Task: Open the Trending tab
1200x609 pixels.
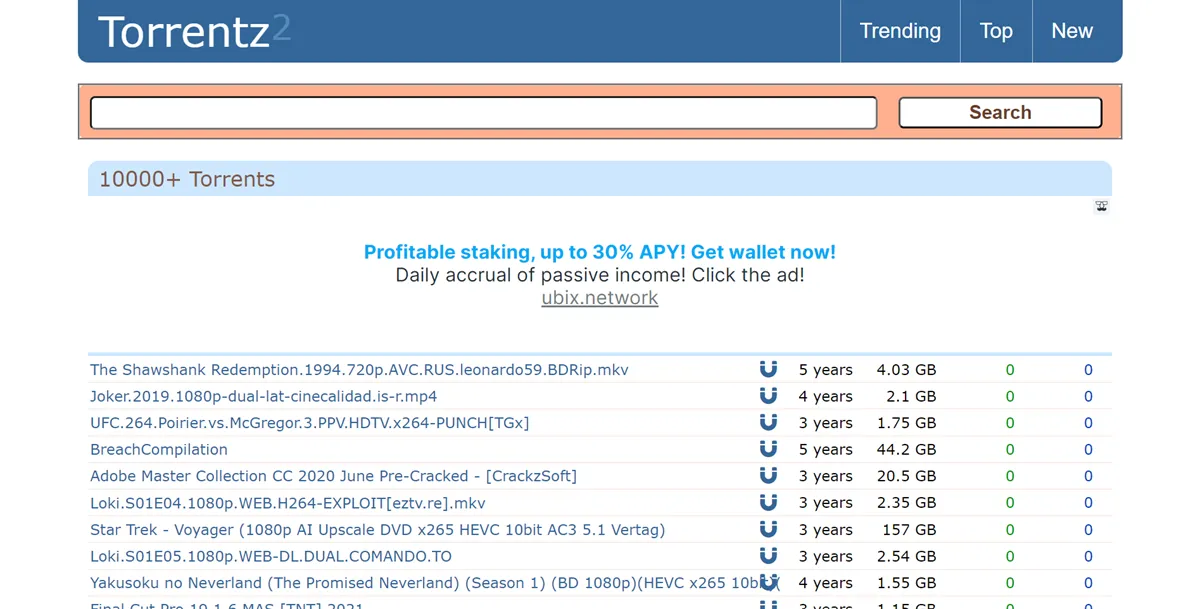Action: 900,31
